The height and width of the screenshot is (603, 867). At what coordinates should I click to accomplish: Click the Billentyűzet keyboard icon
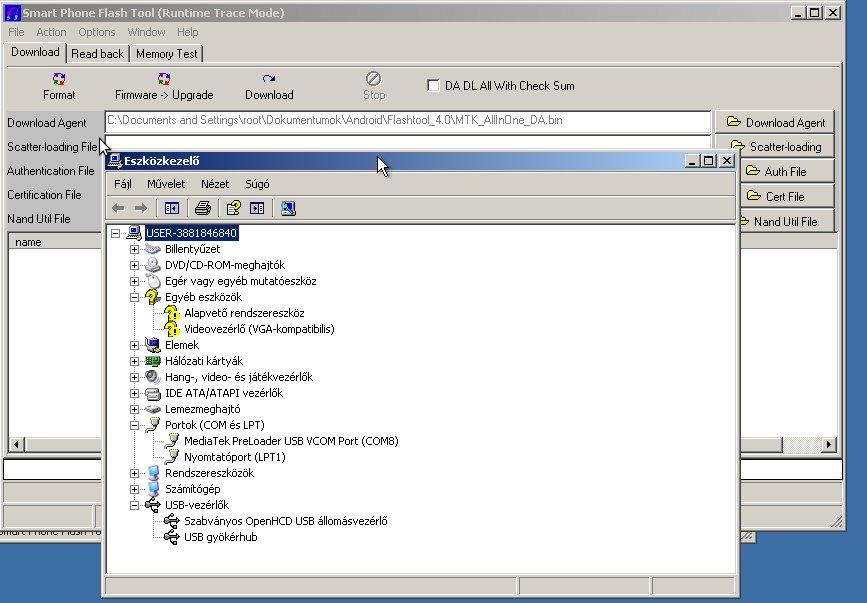[x=153, y=249]
